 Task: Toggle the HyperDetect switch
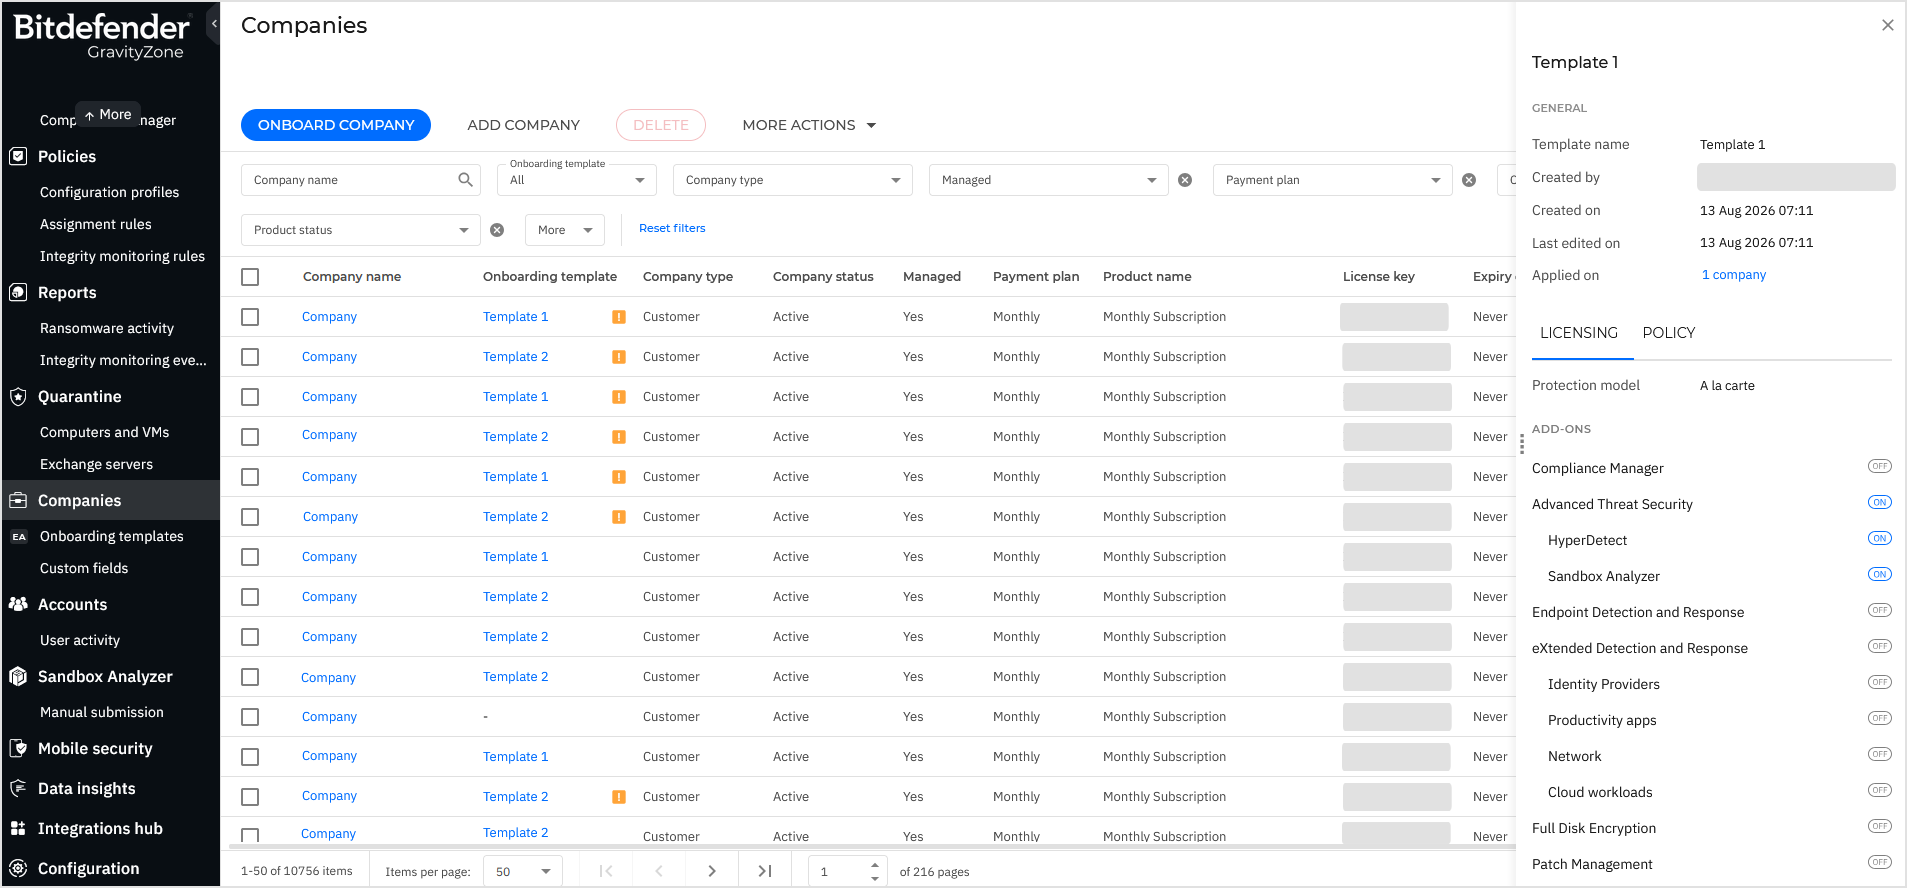coord(1879,538)
